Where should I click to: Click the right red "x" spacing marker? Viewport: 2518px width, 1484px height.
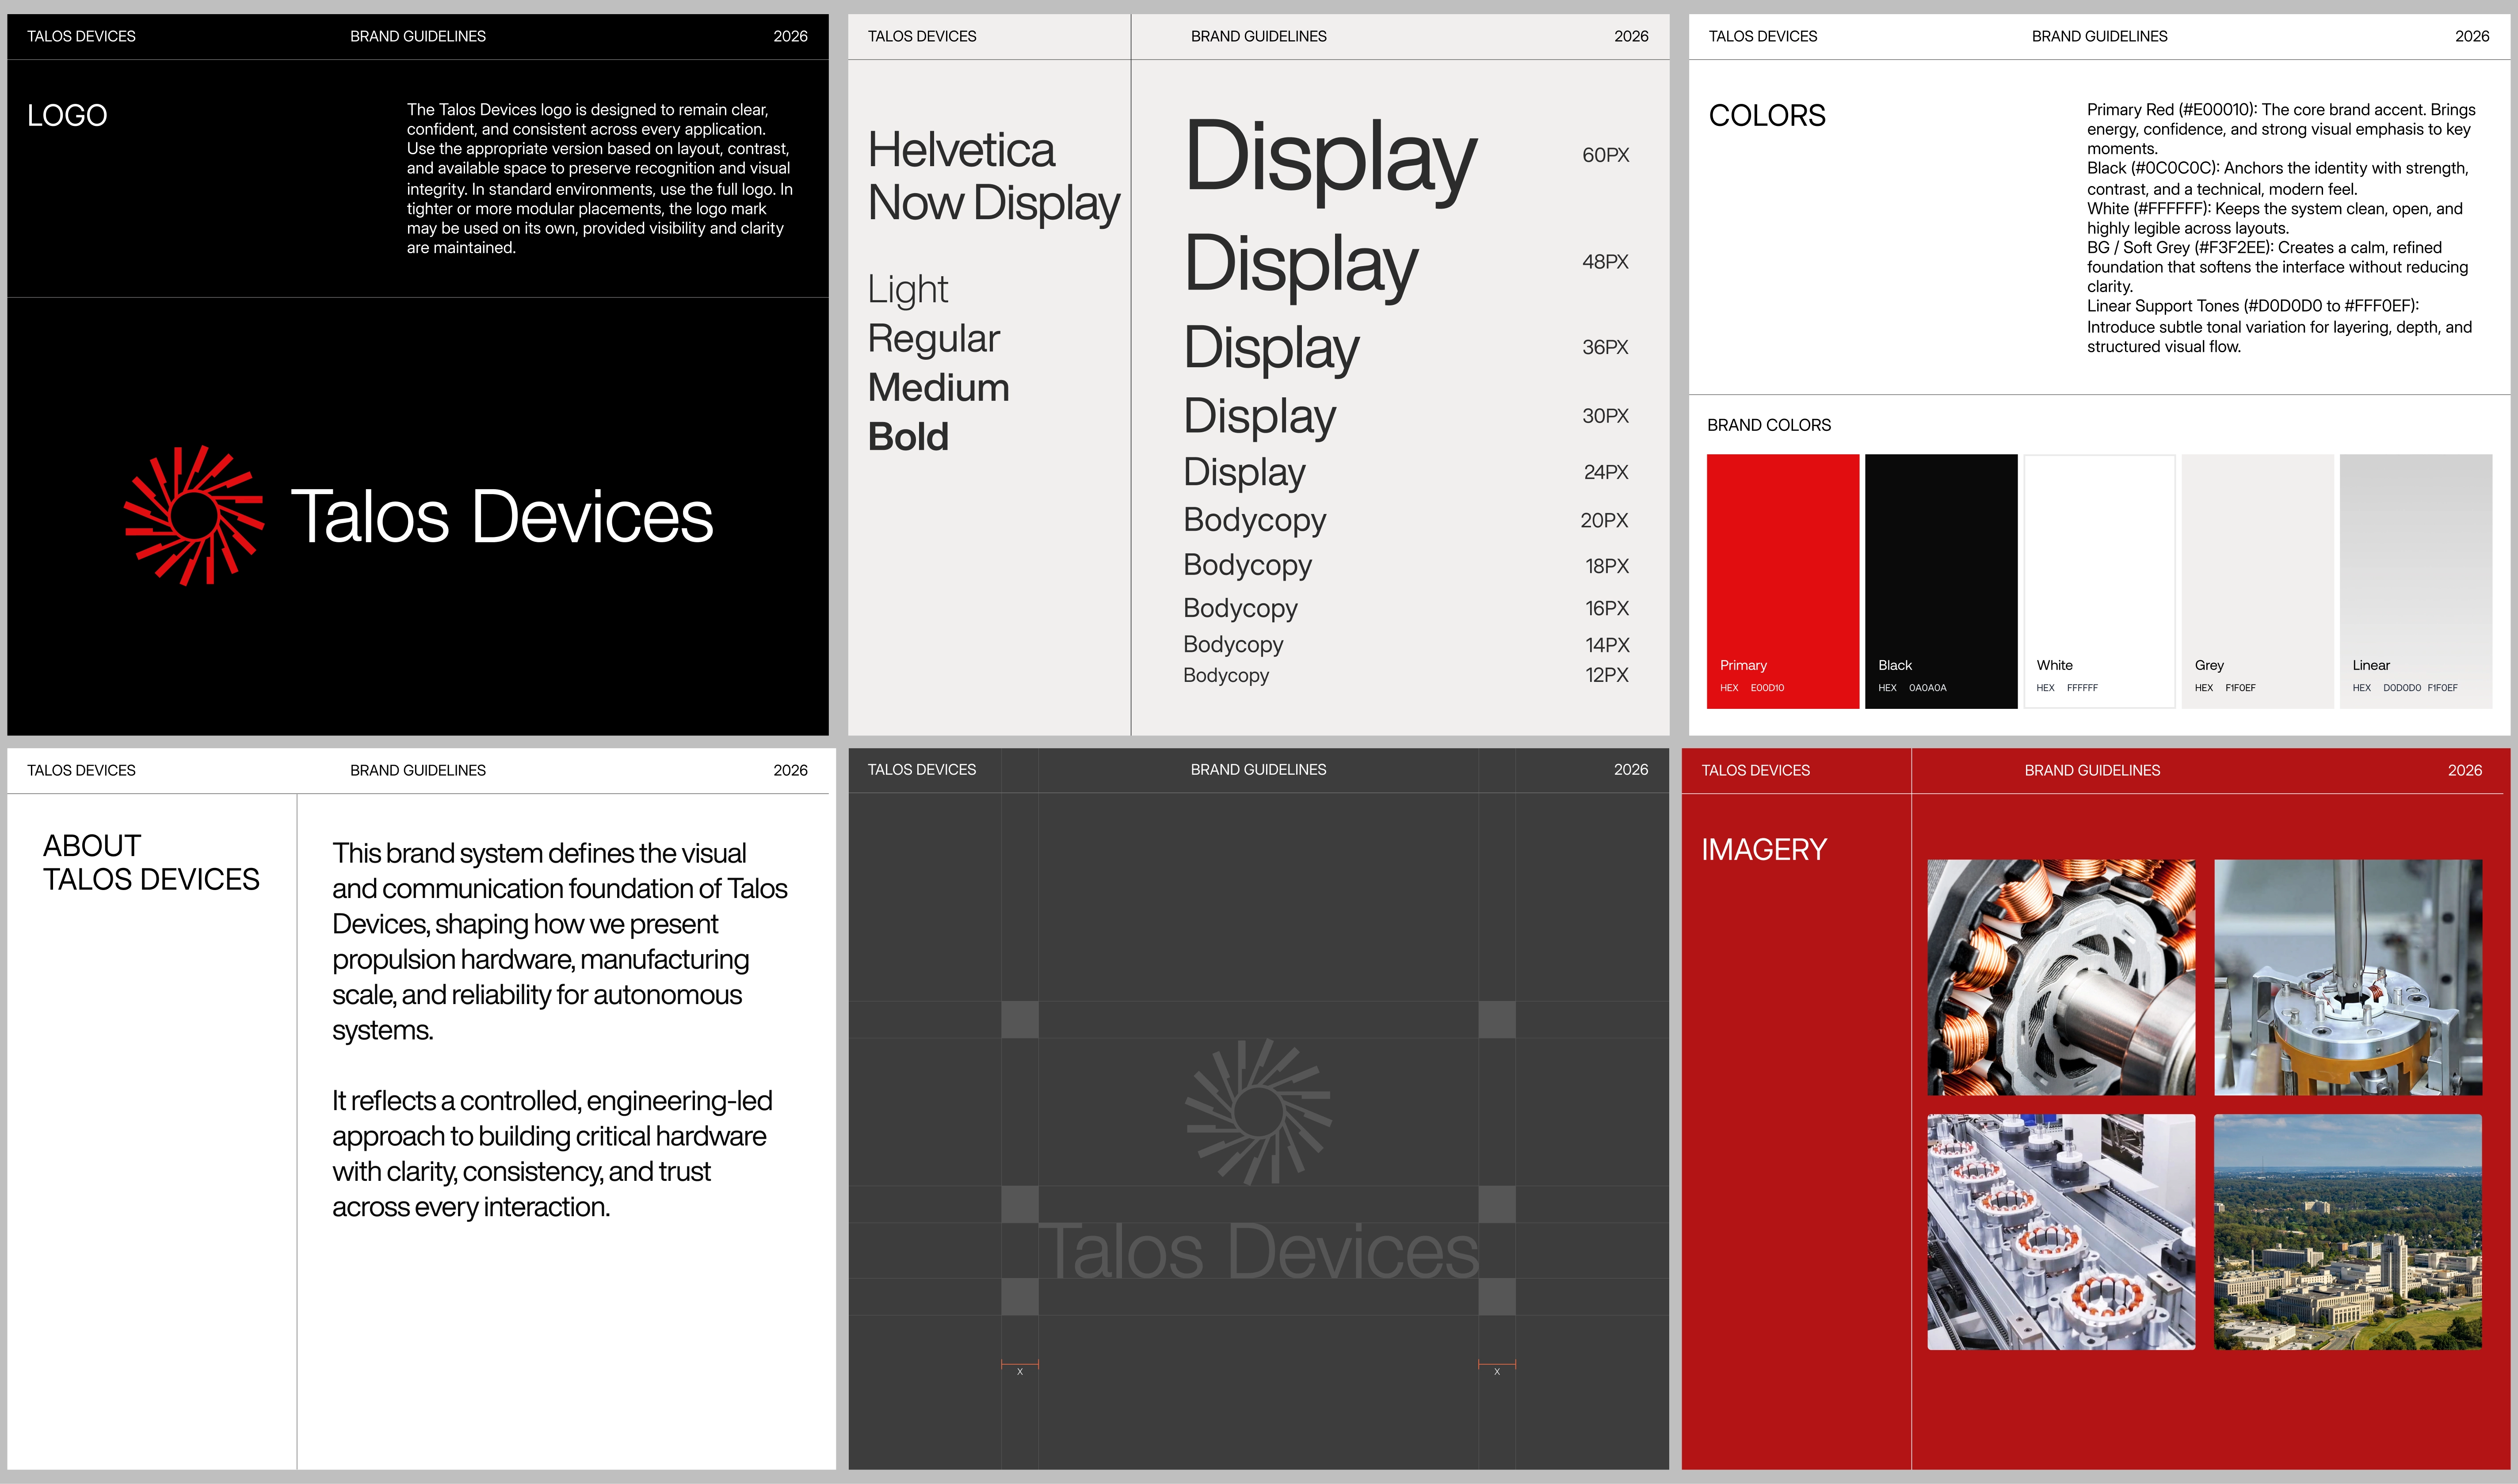[1497, 1367]
